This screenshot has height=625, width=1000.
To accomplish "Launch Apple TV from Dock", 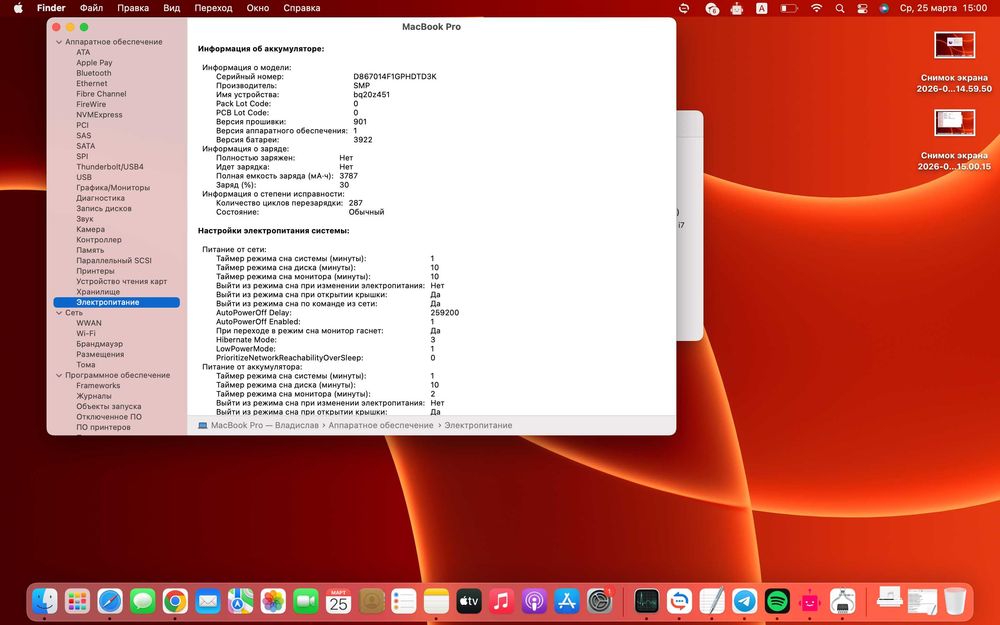I will tap(469, 601).
